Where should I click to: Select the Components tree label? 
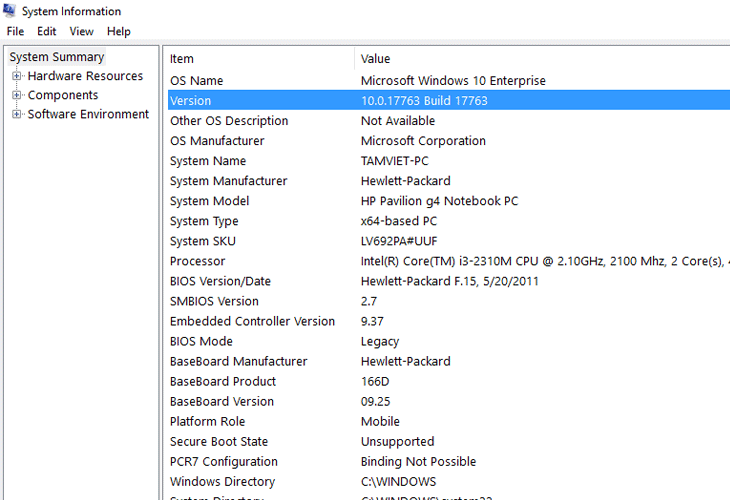63,95
